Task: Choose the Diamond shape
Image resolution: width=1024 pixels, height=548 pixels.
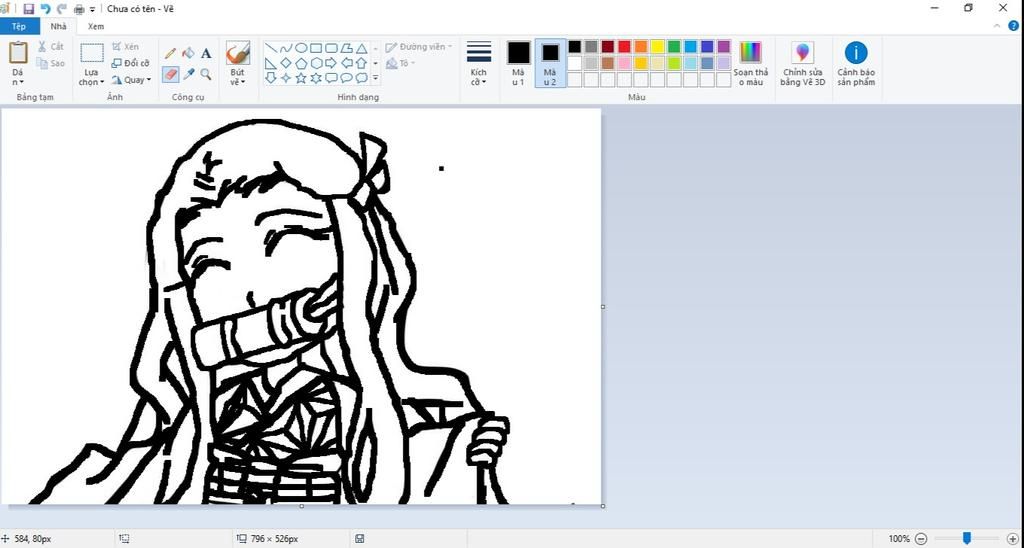Action: coord(286,63)
